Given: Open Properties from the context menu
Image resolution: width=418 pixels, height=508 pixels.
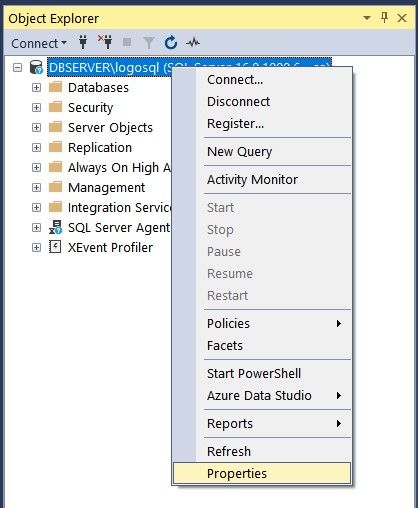Looking at the screenshot, I should 262,473.
